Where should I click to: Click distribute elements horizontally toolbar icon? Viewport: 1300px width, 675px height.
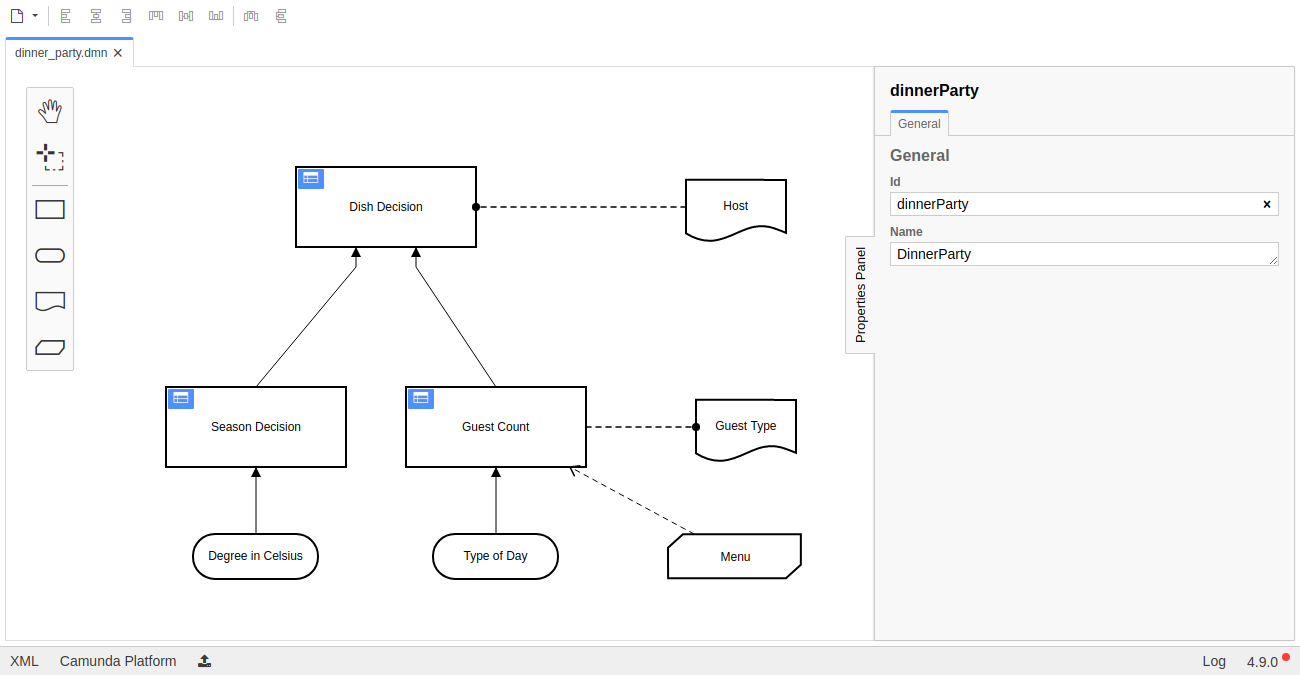click(x=251, y=16)
